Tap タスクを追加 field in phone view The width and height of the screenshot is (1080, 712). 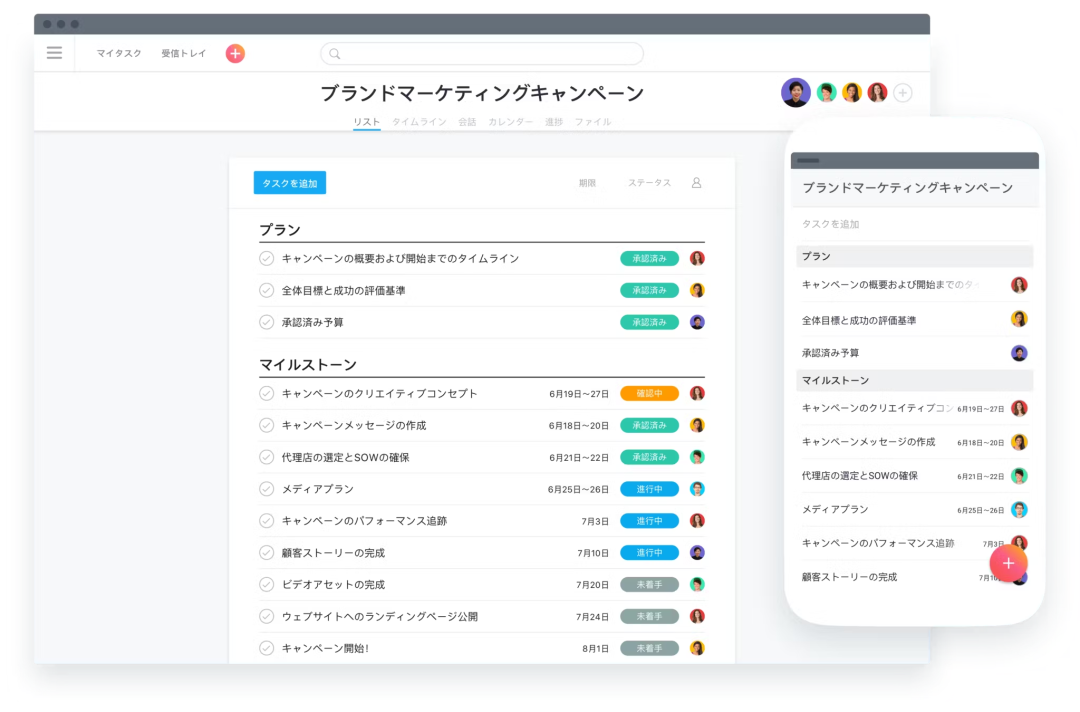click(914, 224)
